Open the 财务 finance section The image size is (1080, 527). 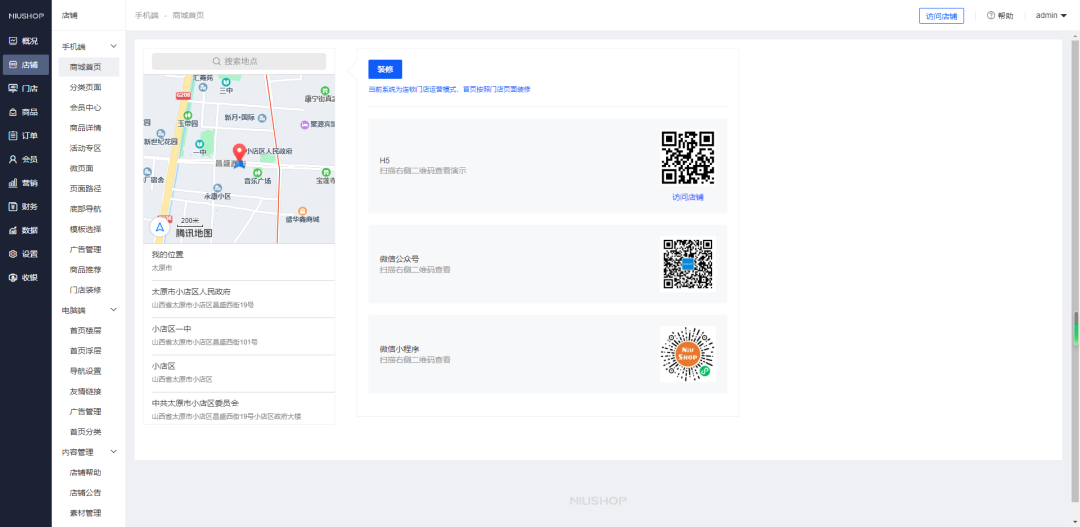click(25, 207)
